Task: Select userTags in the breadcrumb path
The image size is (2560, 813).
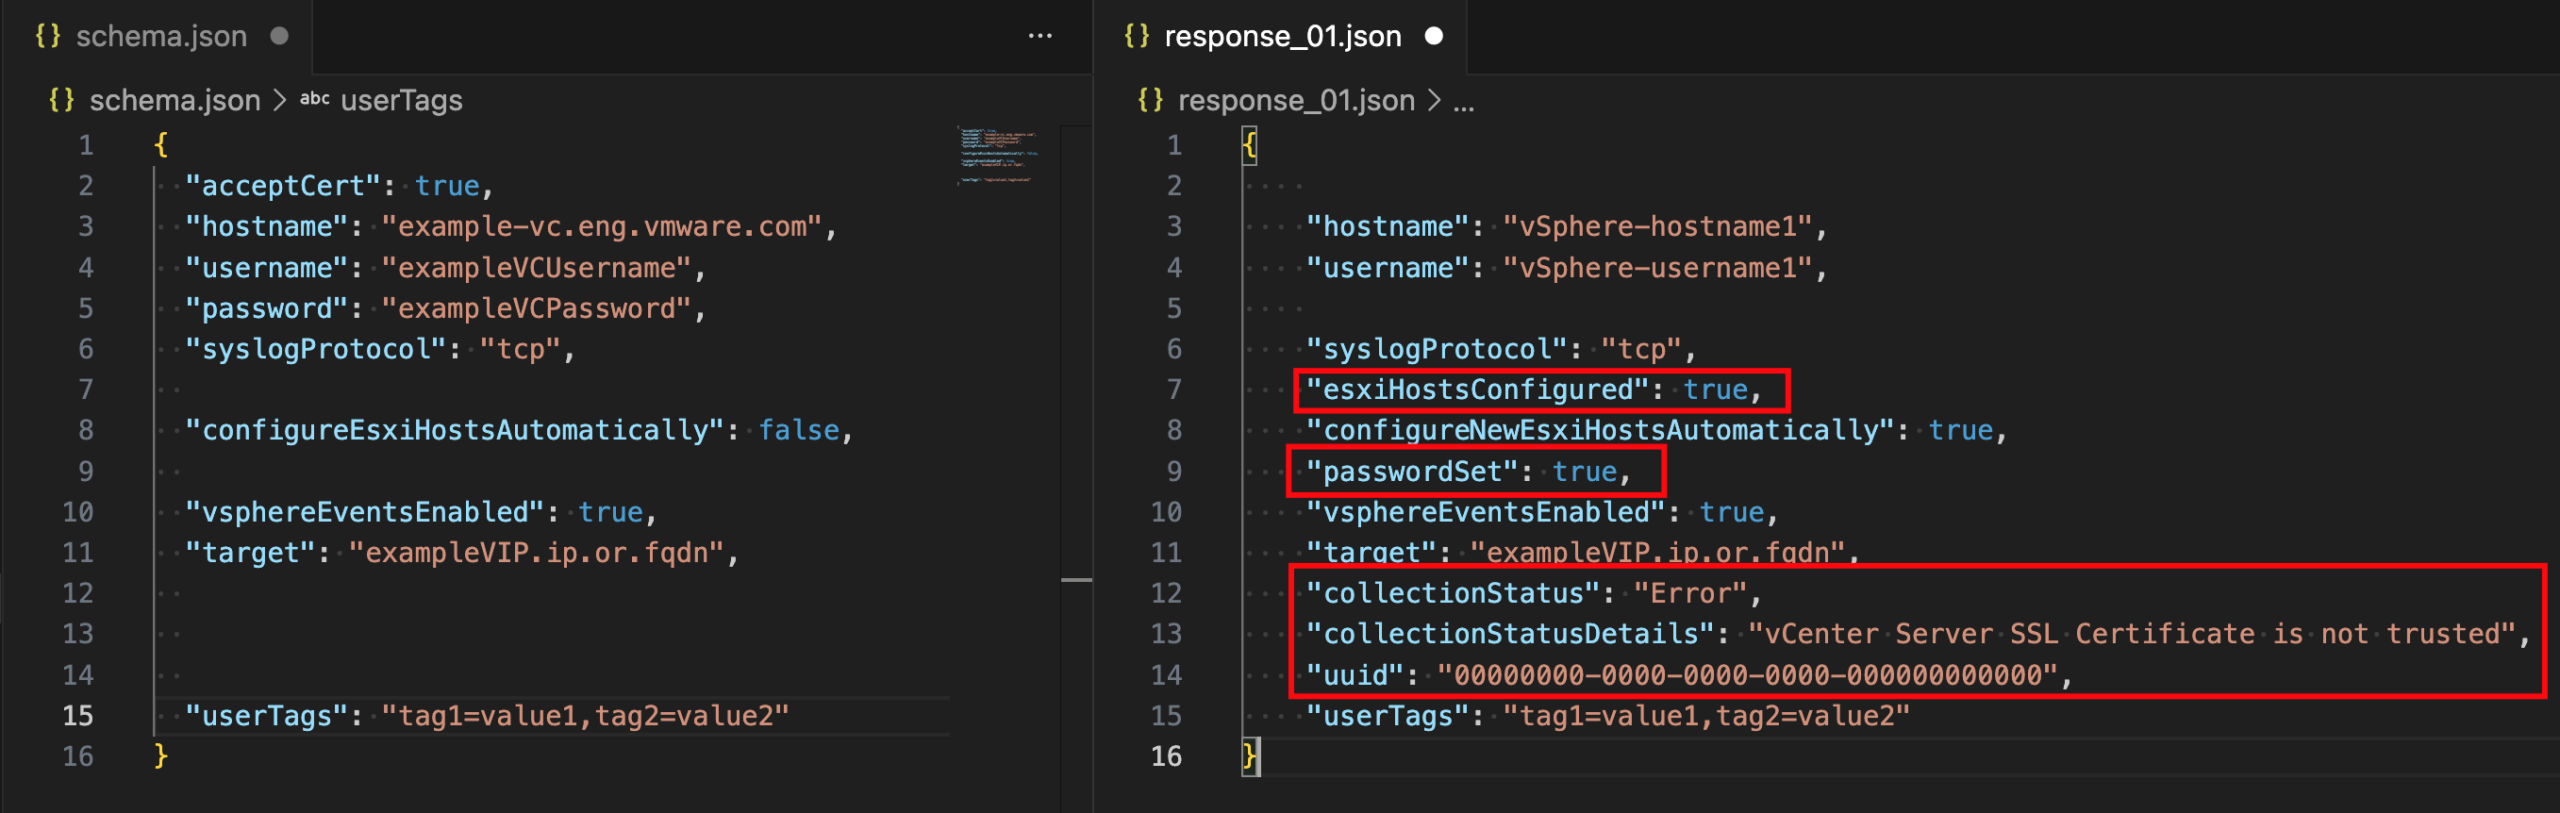Action: point(401,100)
